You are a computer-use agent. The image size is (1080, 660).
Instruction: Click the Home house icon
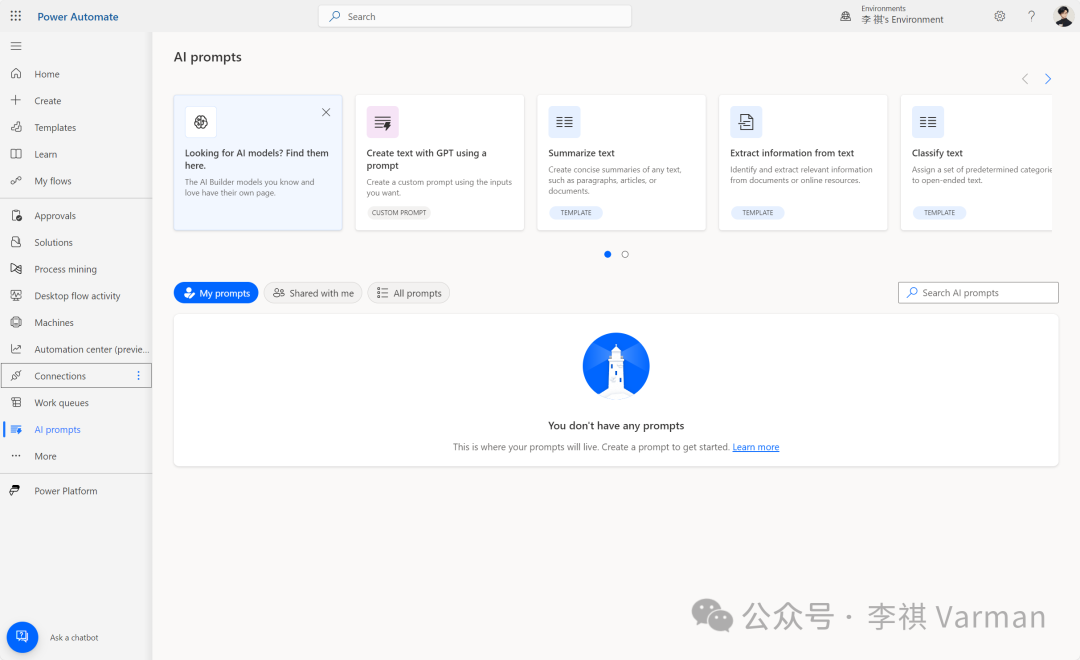16,74
